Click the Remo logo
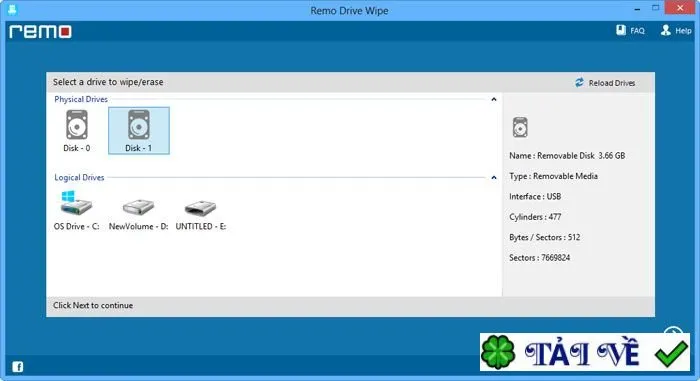Image resolution: width=700 pixels, height=381 pixels. (x=40, y=32)
